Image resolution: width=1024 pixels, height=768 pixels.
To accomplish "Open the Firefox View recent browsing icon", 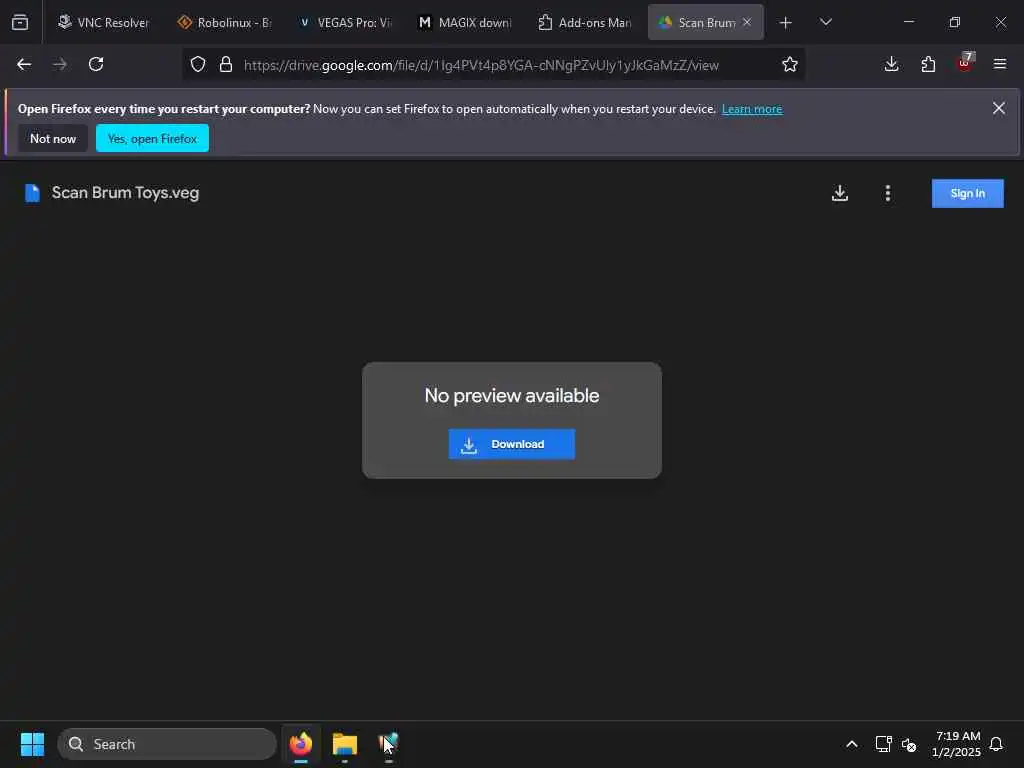I will point(20,22).
